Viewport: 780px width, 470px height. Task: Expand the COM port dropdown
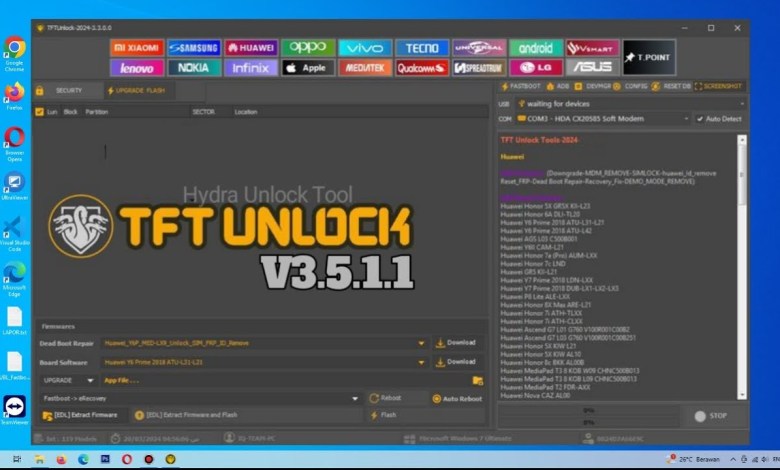click(x=686, y=118)
